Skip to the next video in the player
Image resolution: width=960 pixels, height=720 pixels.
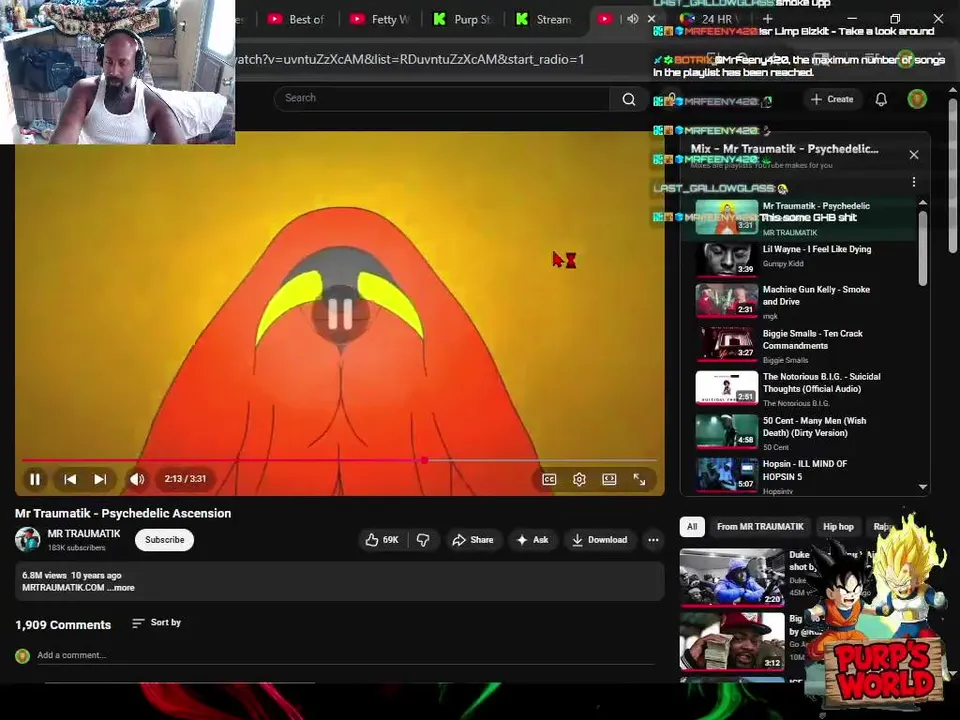point(100,479)
